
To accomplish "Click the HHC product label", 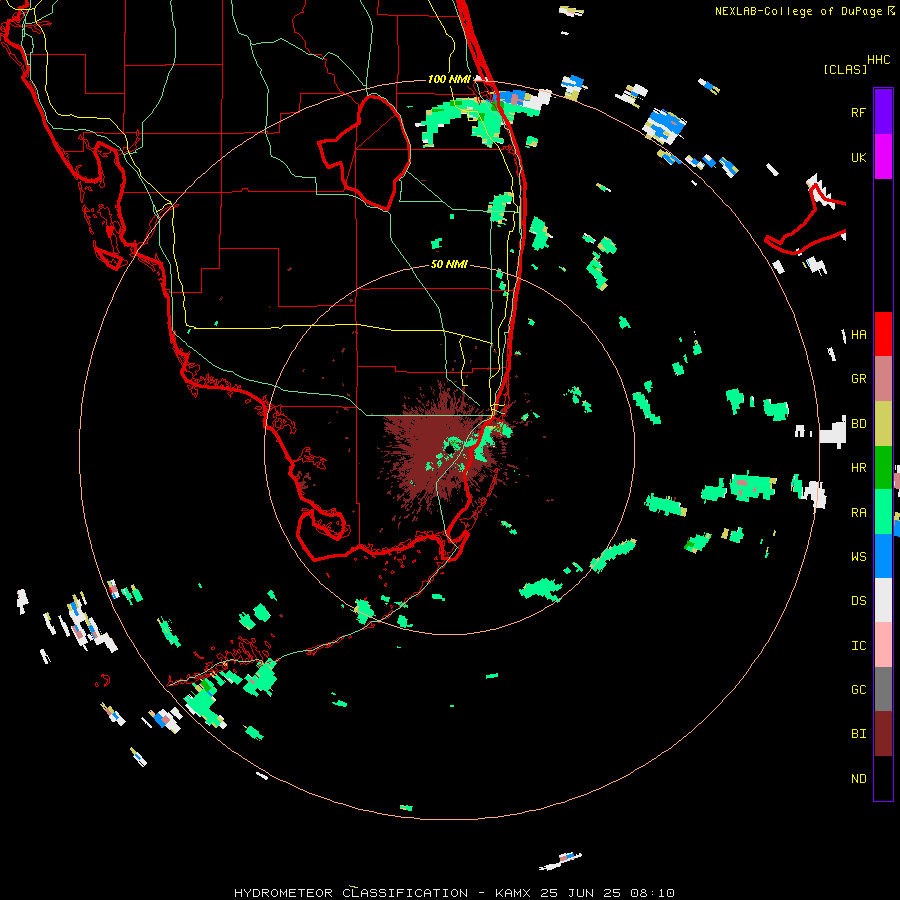I will [878, 60].
